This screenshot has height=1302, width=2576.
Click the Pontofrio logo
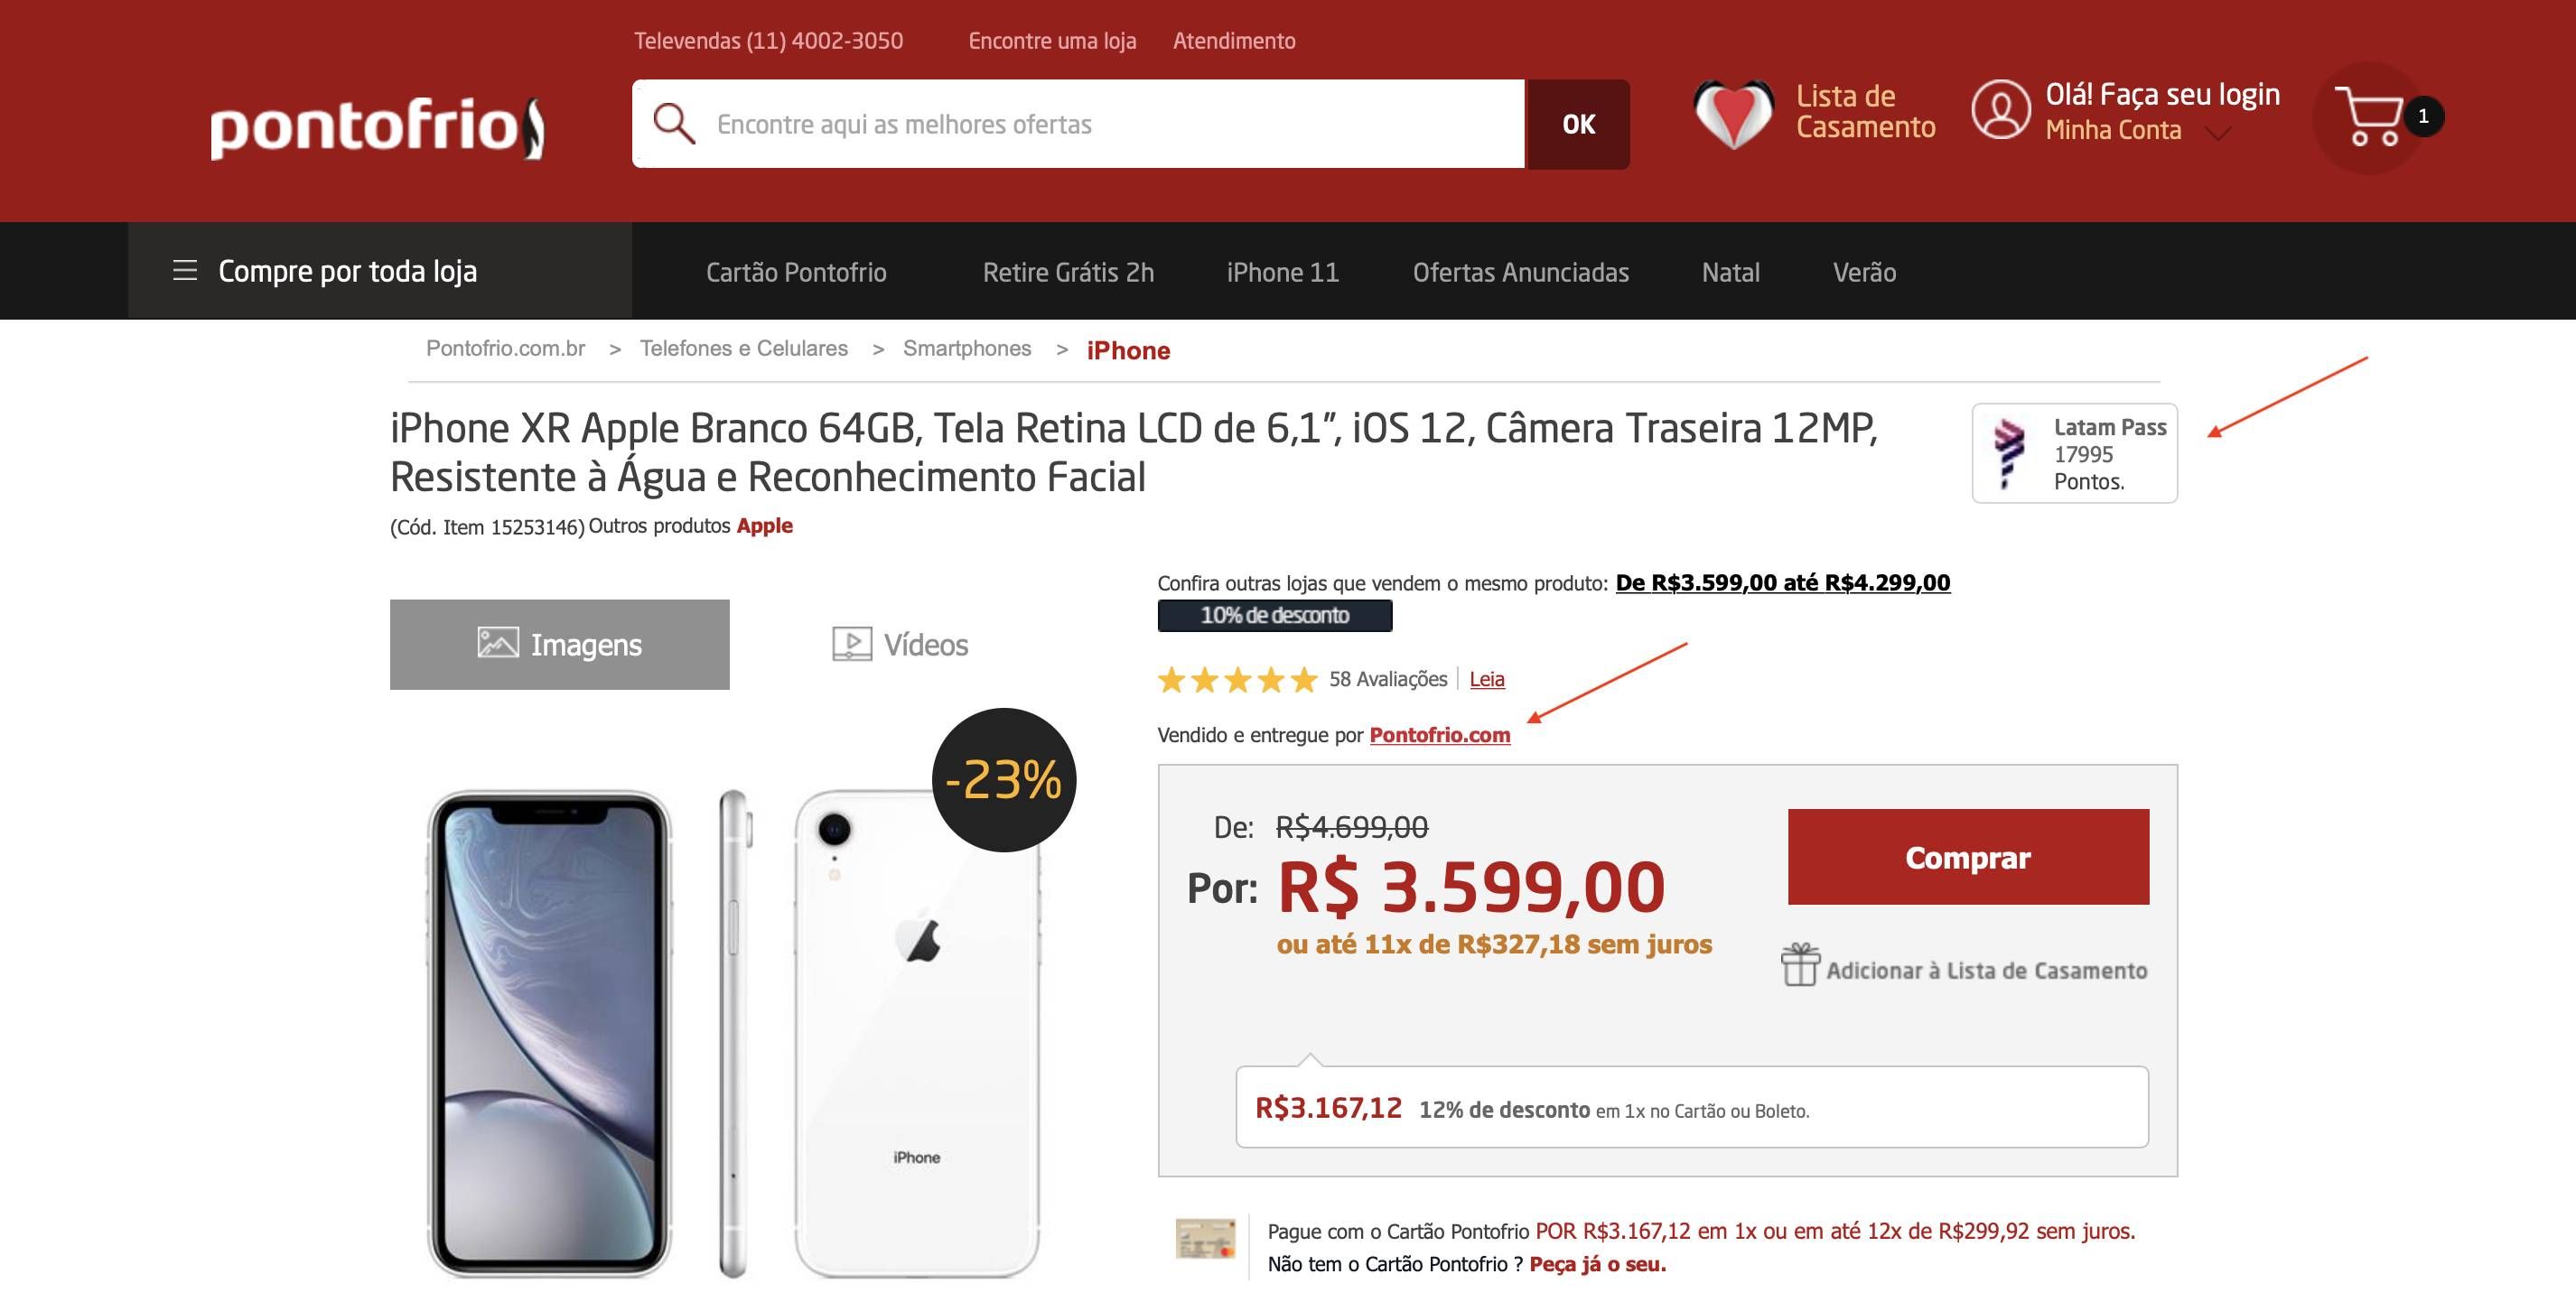point(377,127)
